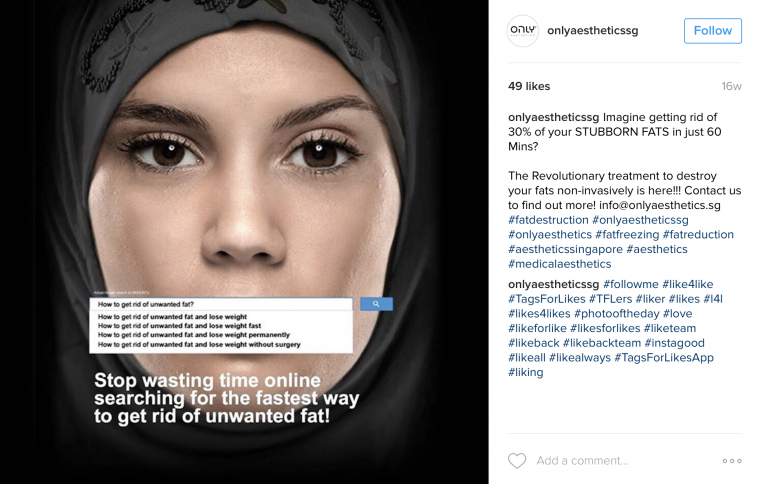760x484 pixels.
Task: Open the #instagood hashtag
Action: pyautogui.click(x=674, y=343)
